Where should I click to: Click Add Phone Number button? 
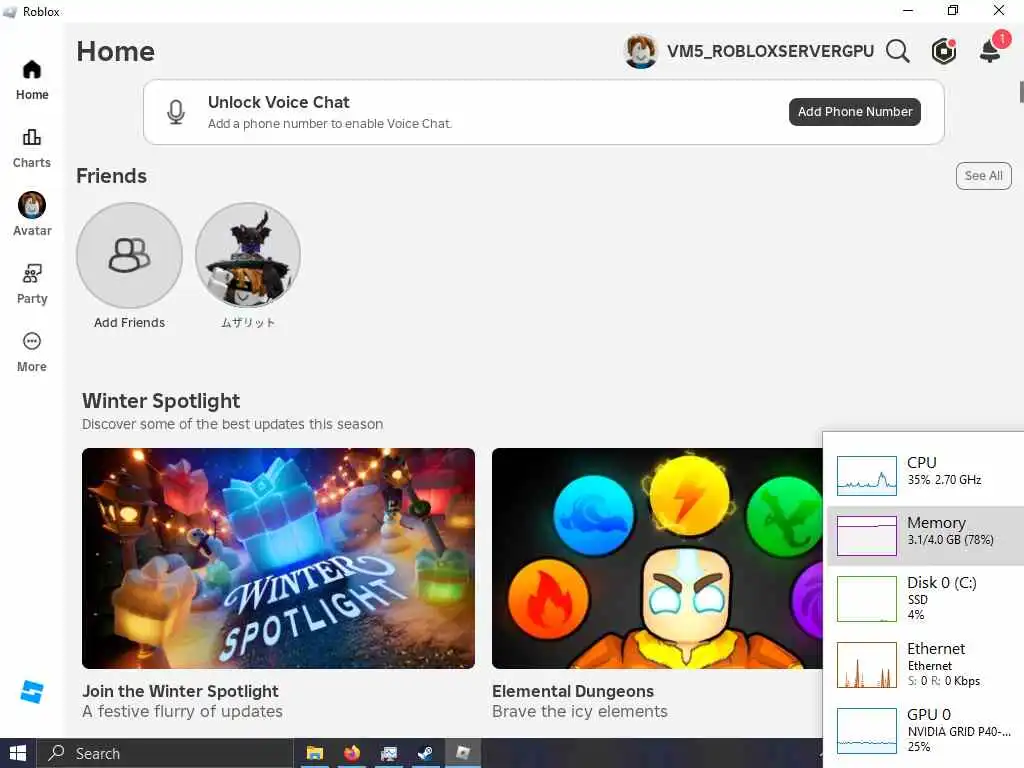(x=855, y=112)
